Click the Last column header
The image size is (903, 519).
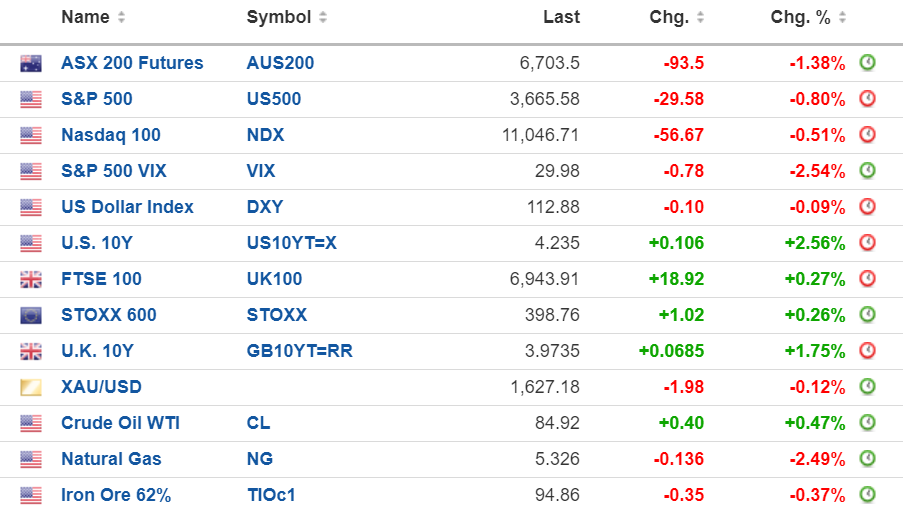pos(561,17)
